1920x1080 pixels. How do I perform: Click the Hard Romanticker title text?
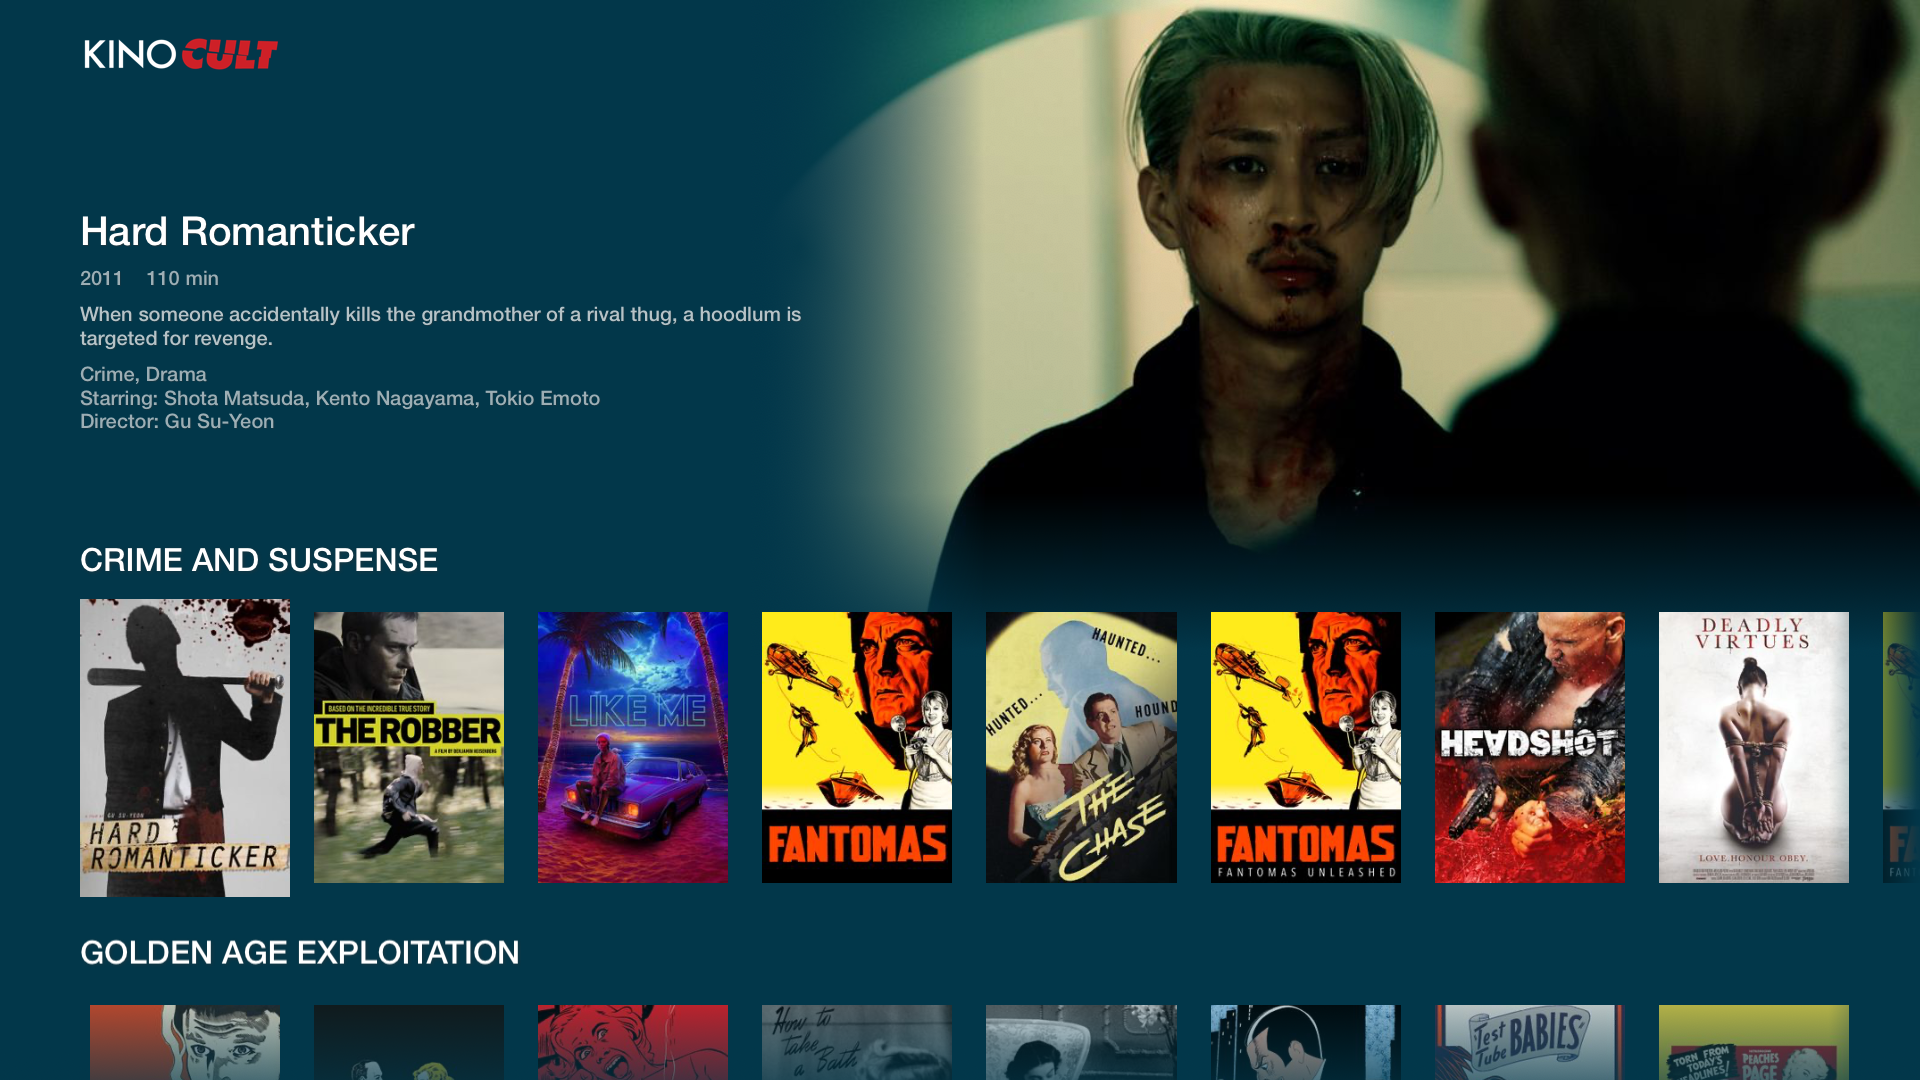[247, 232]
